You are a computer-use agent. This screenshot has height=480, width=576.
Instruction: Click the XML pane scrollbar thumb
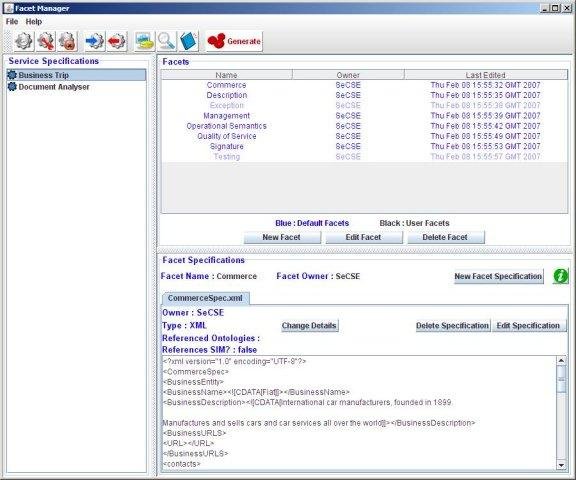point(561,379)
